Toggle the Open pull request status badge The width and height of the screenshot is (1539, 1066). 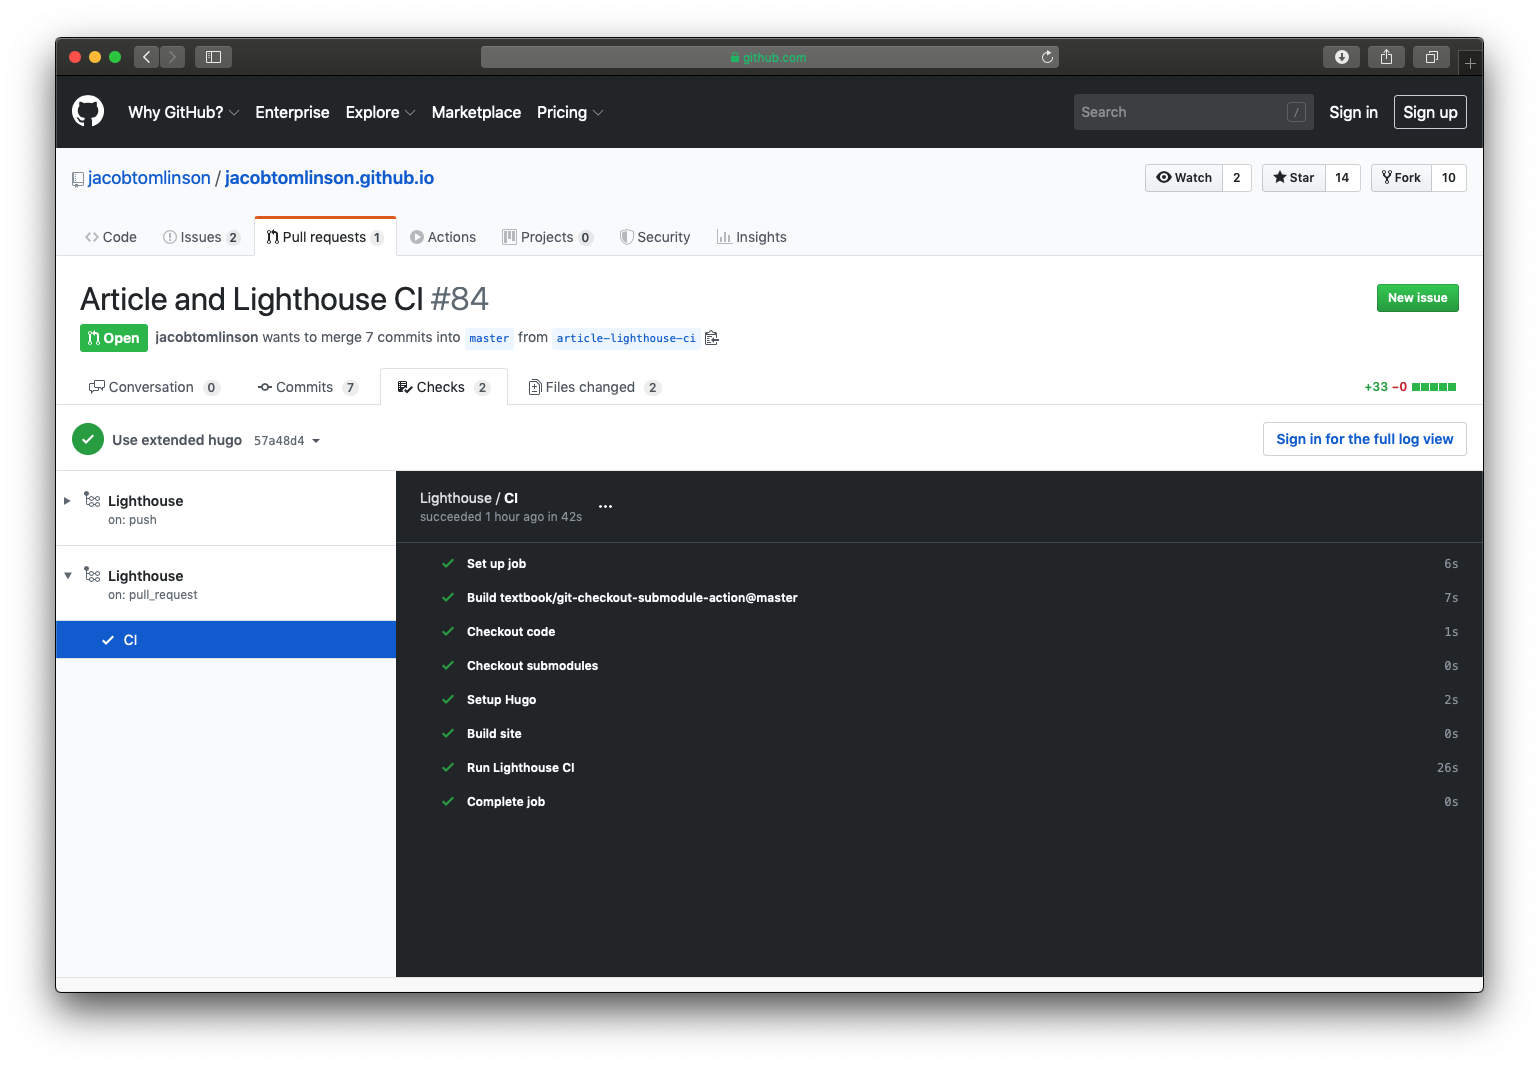pyautogui.click(x=113, y=338)
